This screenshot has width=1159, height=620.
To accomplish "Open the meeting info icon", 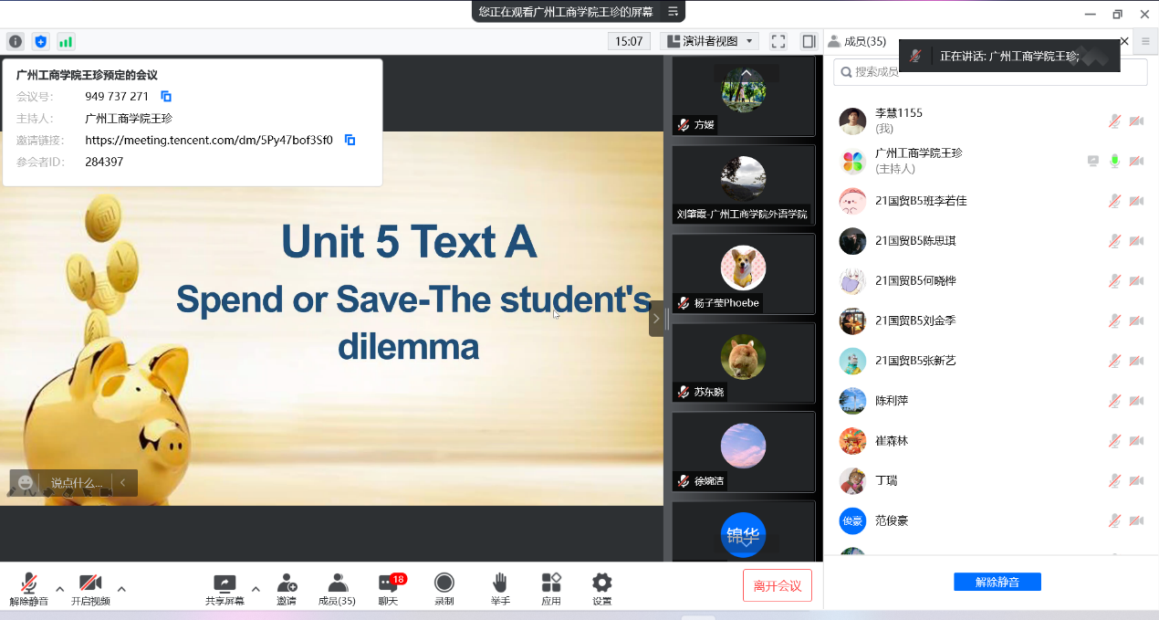I will (x=15, y=41).
